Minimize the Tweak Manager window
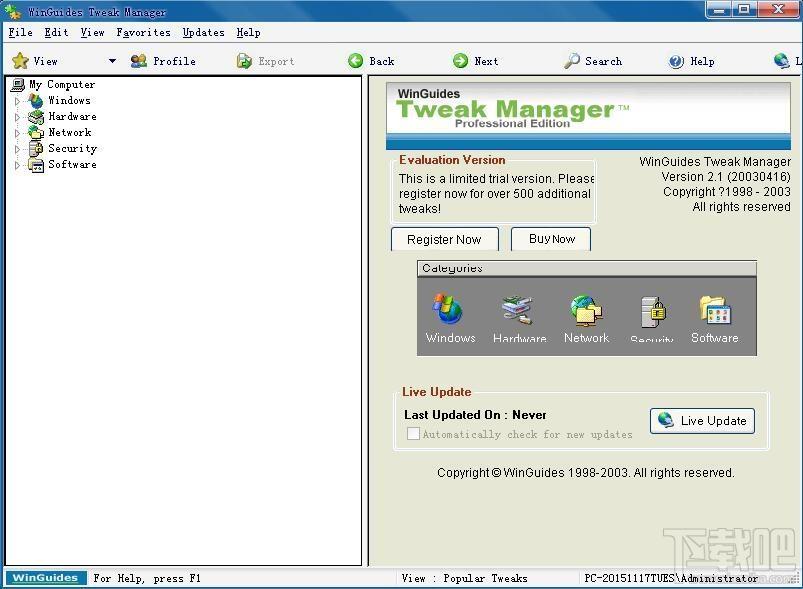This screenshot has height=589, width=803. click(719, 10)
